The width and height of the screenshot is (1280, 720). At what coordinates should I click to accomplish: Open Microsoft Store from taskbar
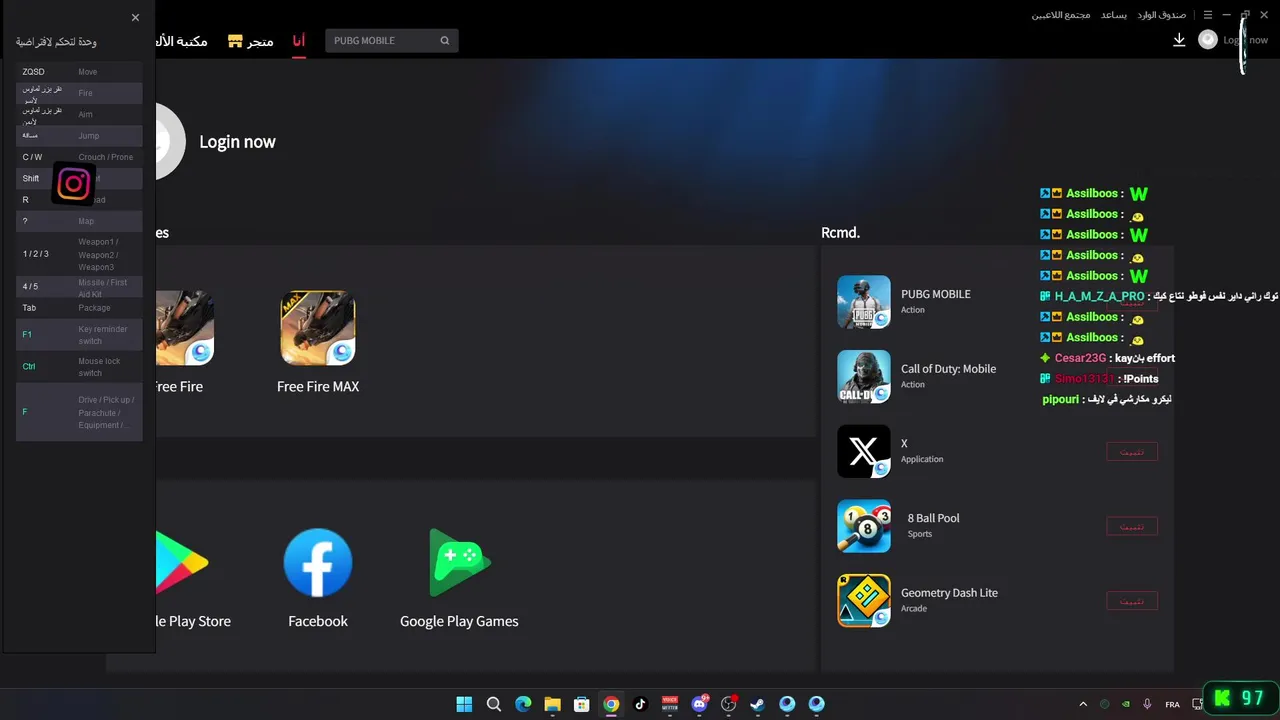(581, 704)
